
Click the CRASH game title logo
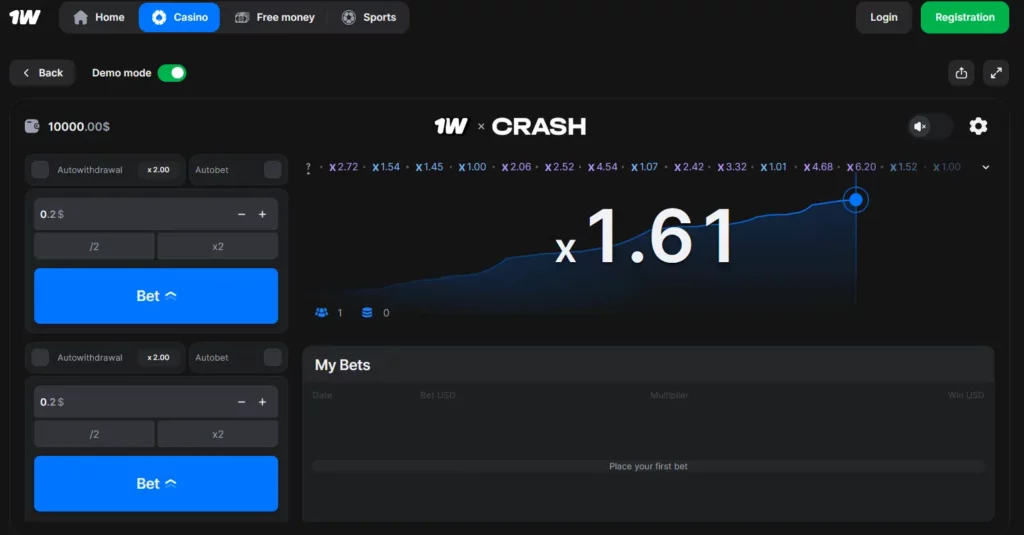[x=539, y=127]
